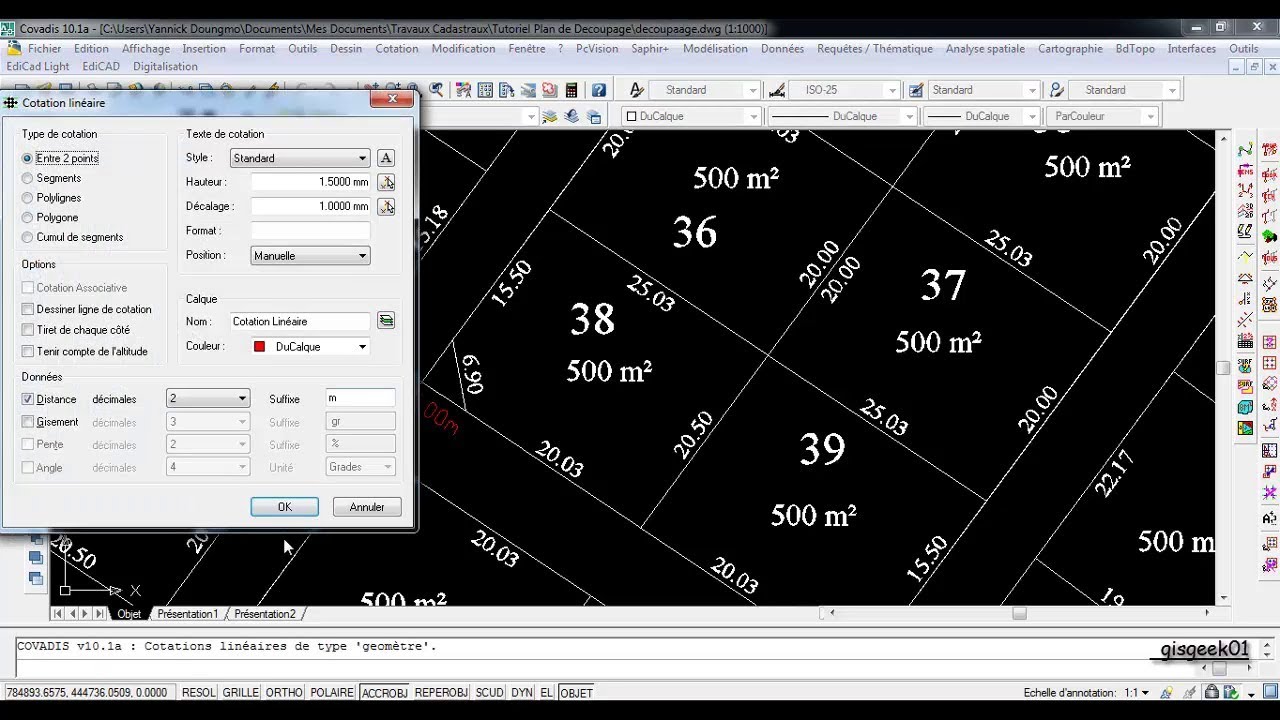Click the clean screen square icon in status bar
Image resolution: width=1280 pixels, height=720 pixels.
(1269, 692)
